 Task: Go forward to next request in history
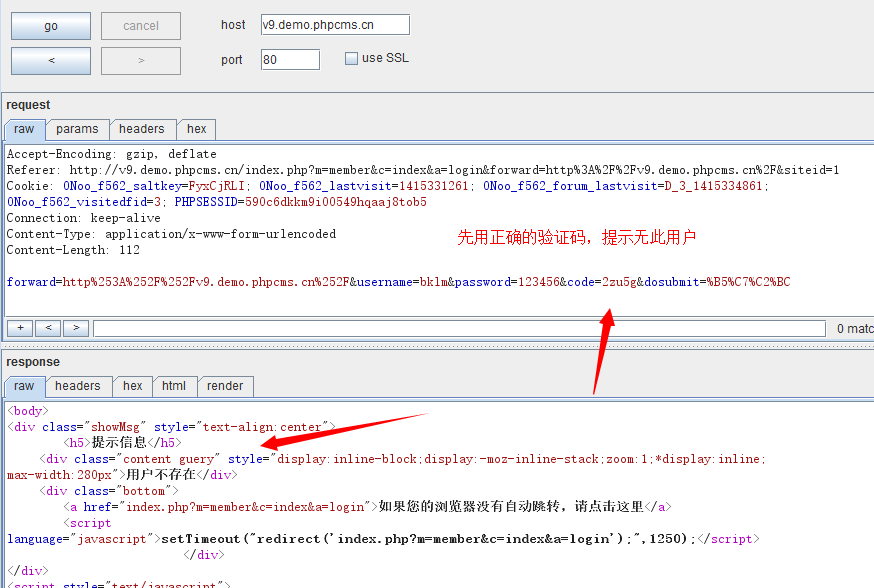pyautogui.click(x=141, y=61)
